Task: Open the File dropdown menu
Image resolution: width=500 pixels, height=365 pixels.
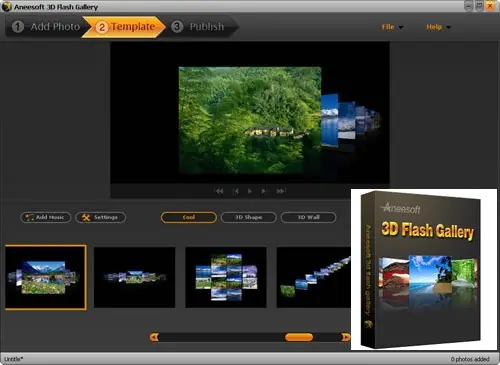Action: pos(392,27)
